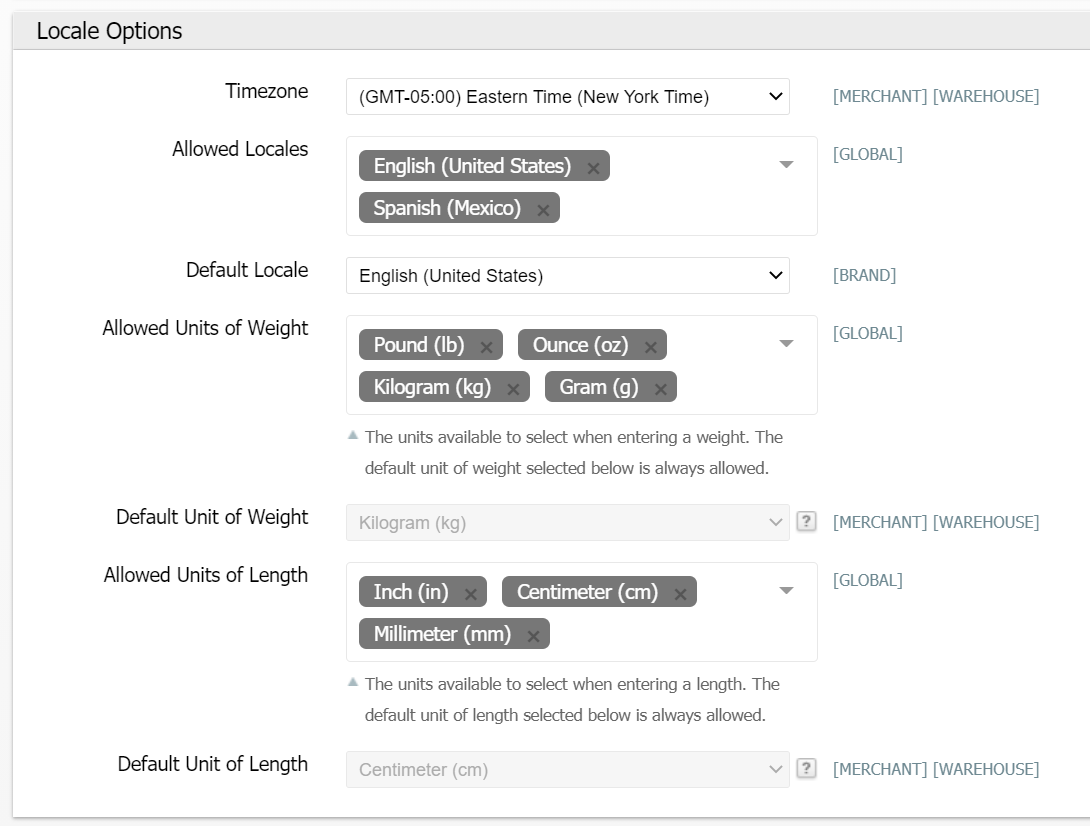Remove the Pound (lb) weight unit tag
Screen dimensions: 1090x826
pyautogui.click(x=486, y=347)
